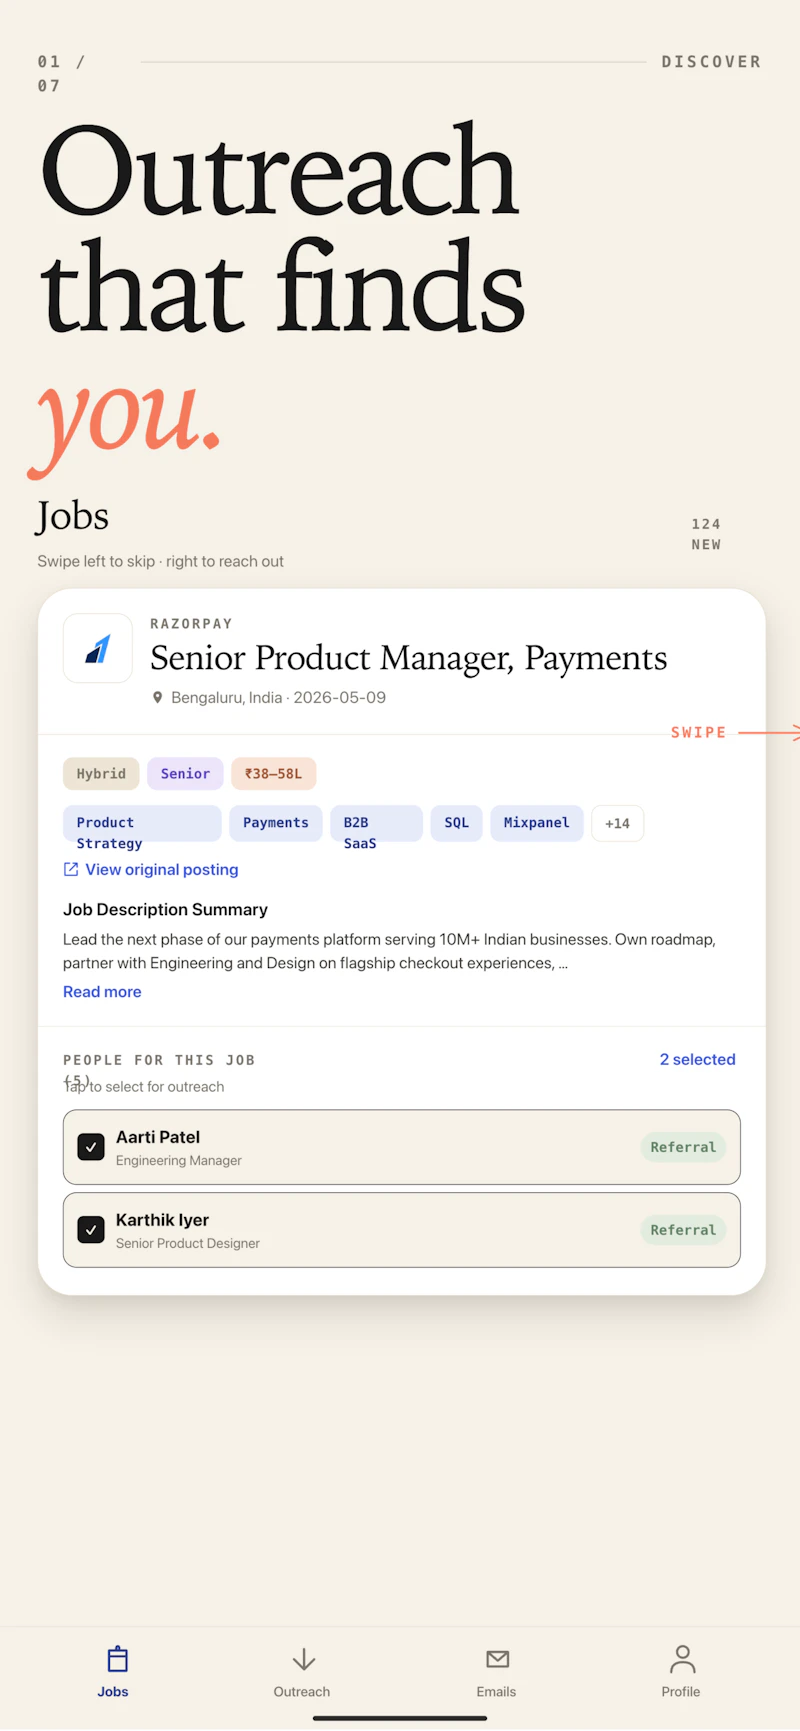Click Referral badge on Aarti Patel row
Image resolution: width=800 pixels, height=1731 pixels.
tap(683, 1147)
